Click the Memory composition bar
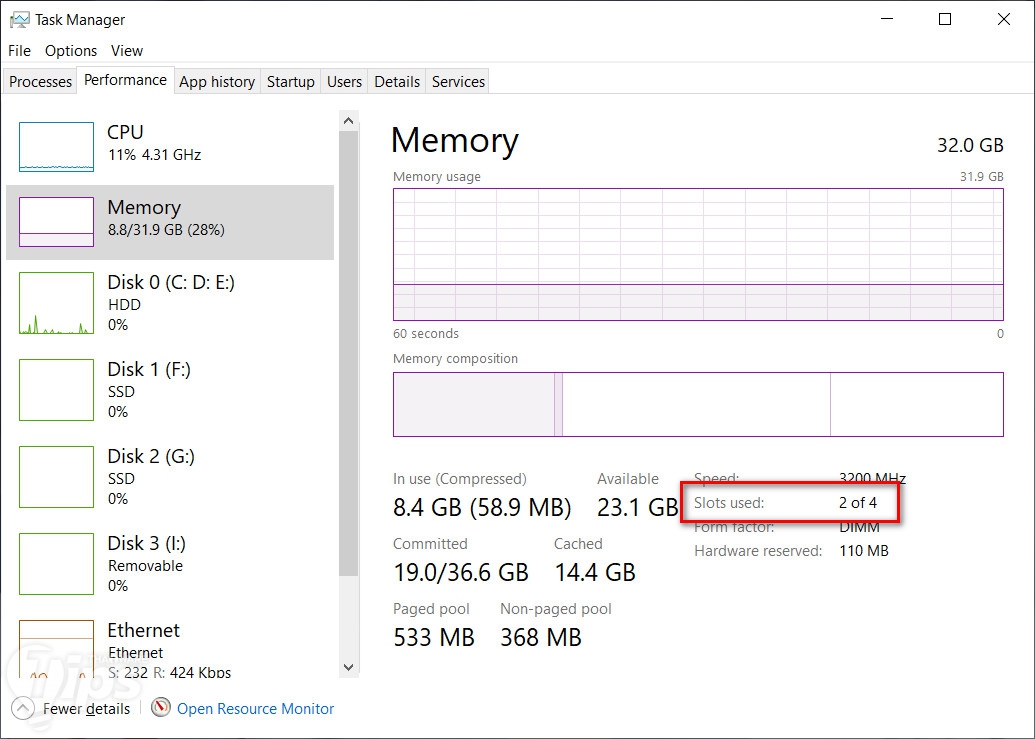1035x739 pixels. (697, 404)
